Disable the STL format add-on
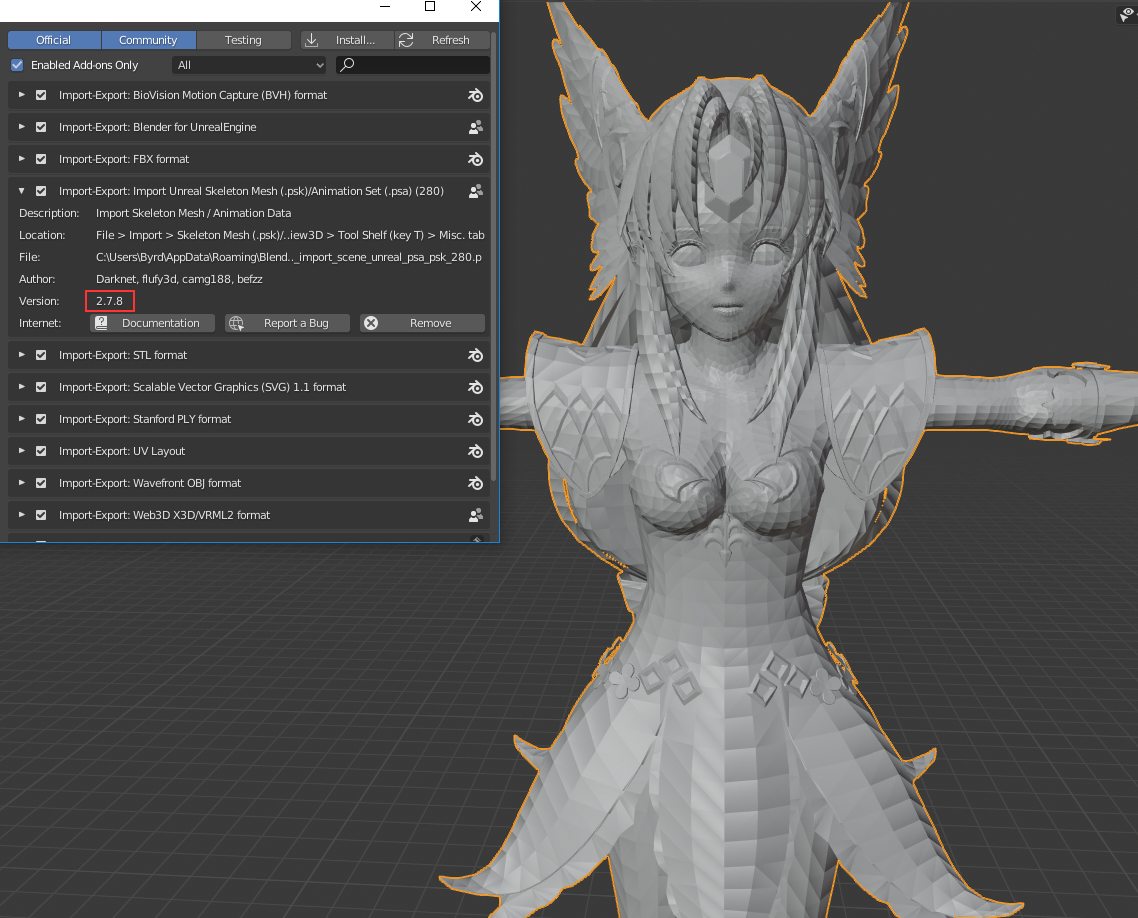This screenshot has height=918, width=1138. [x=41, y=355]
